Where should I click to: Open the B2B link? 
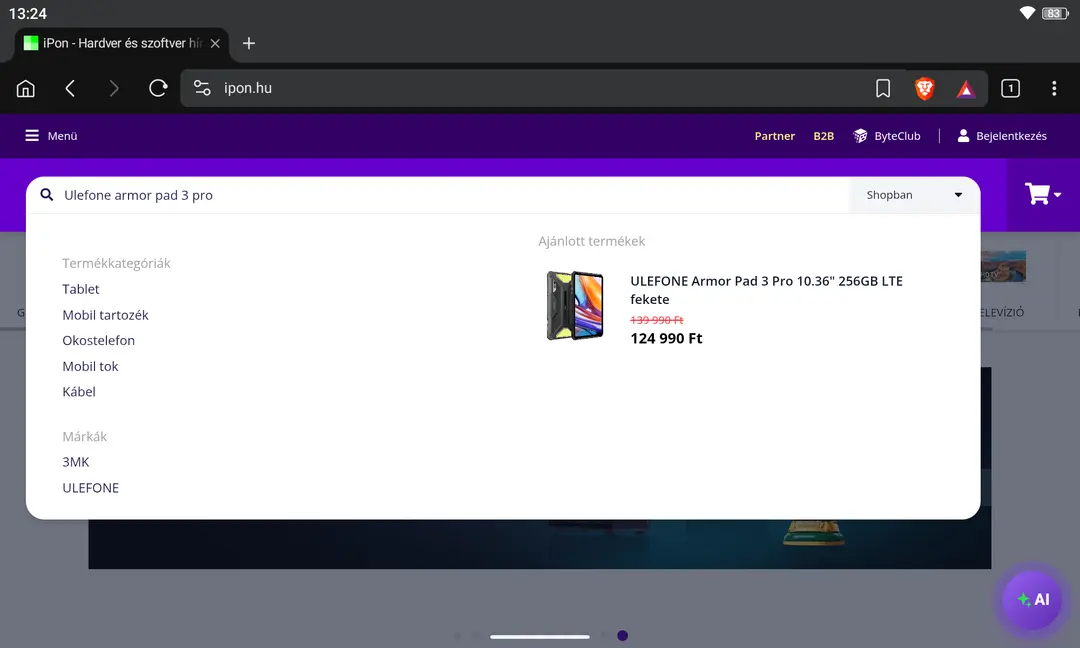824,136
